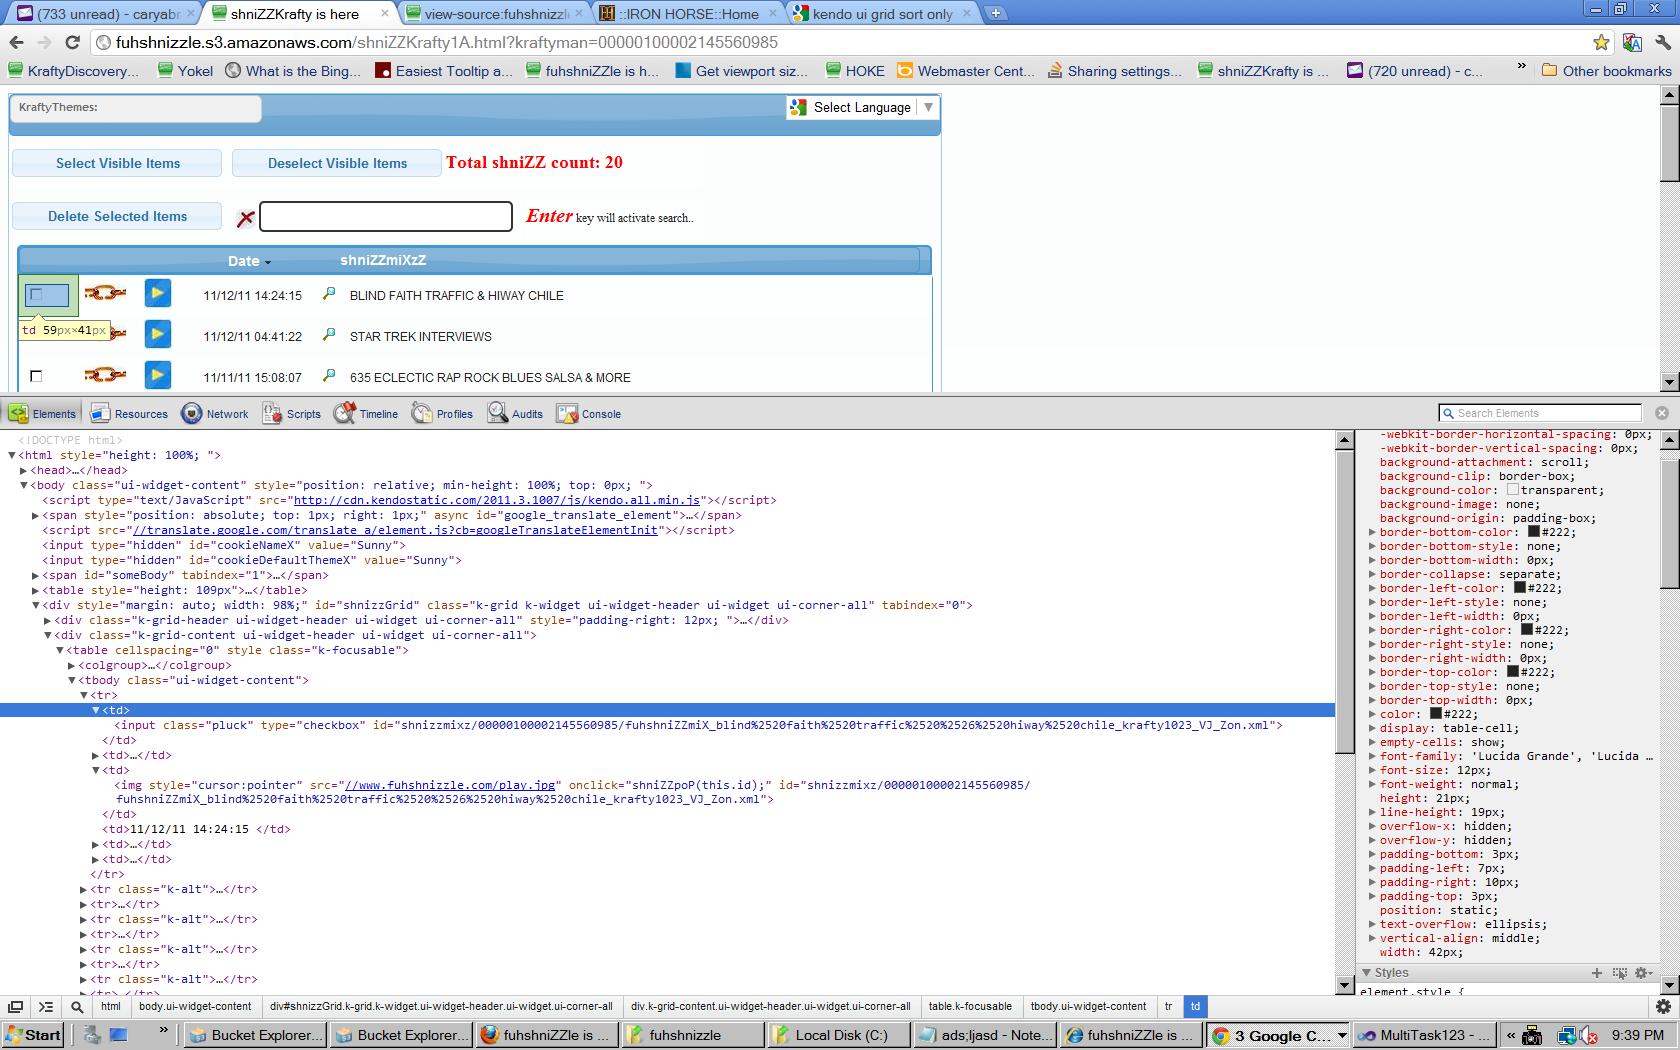The height and width of the screenshot is (1050, 1680).
Task: Bookmark this page with the star
Action: (1601, 42)
